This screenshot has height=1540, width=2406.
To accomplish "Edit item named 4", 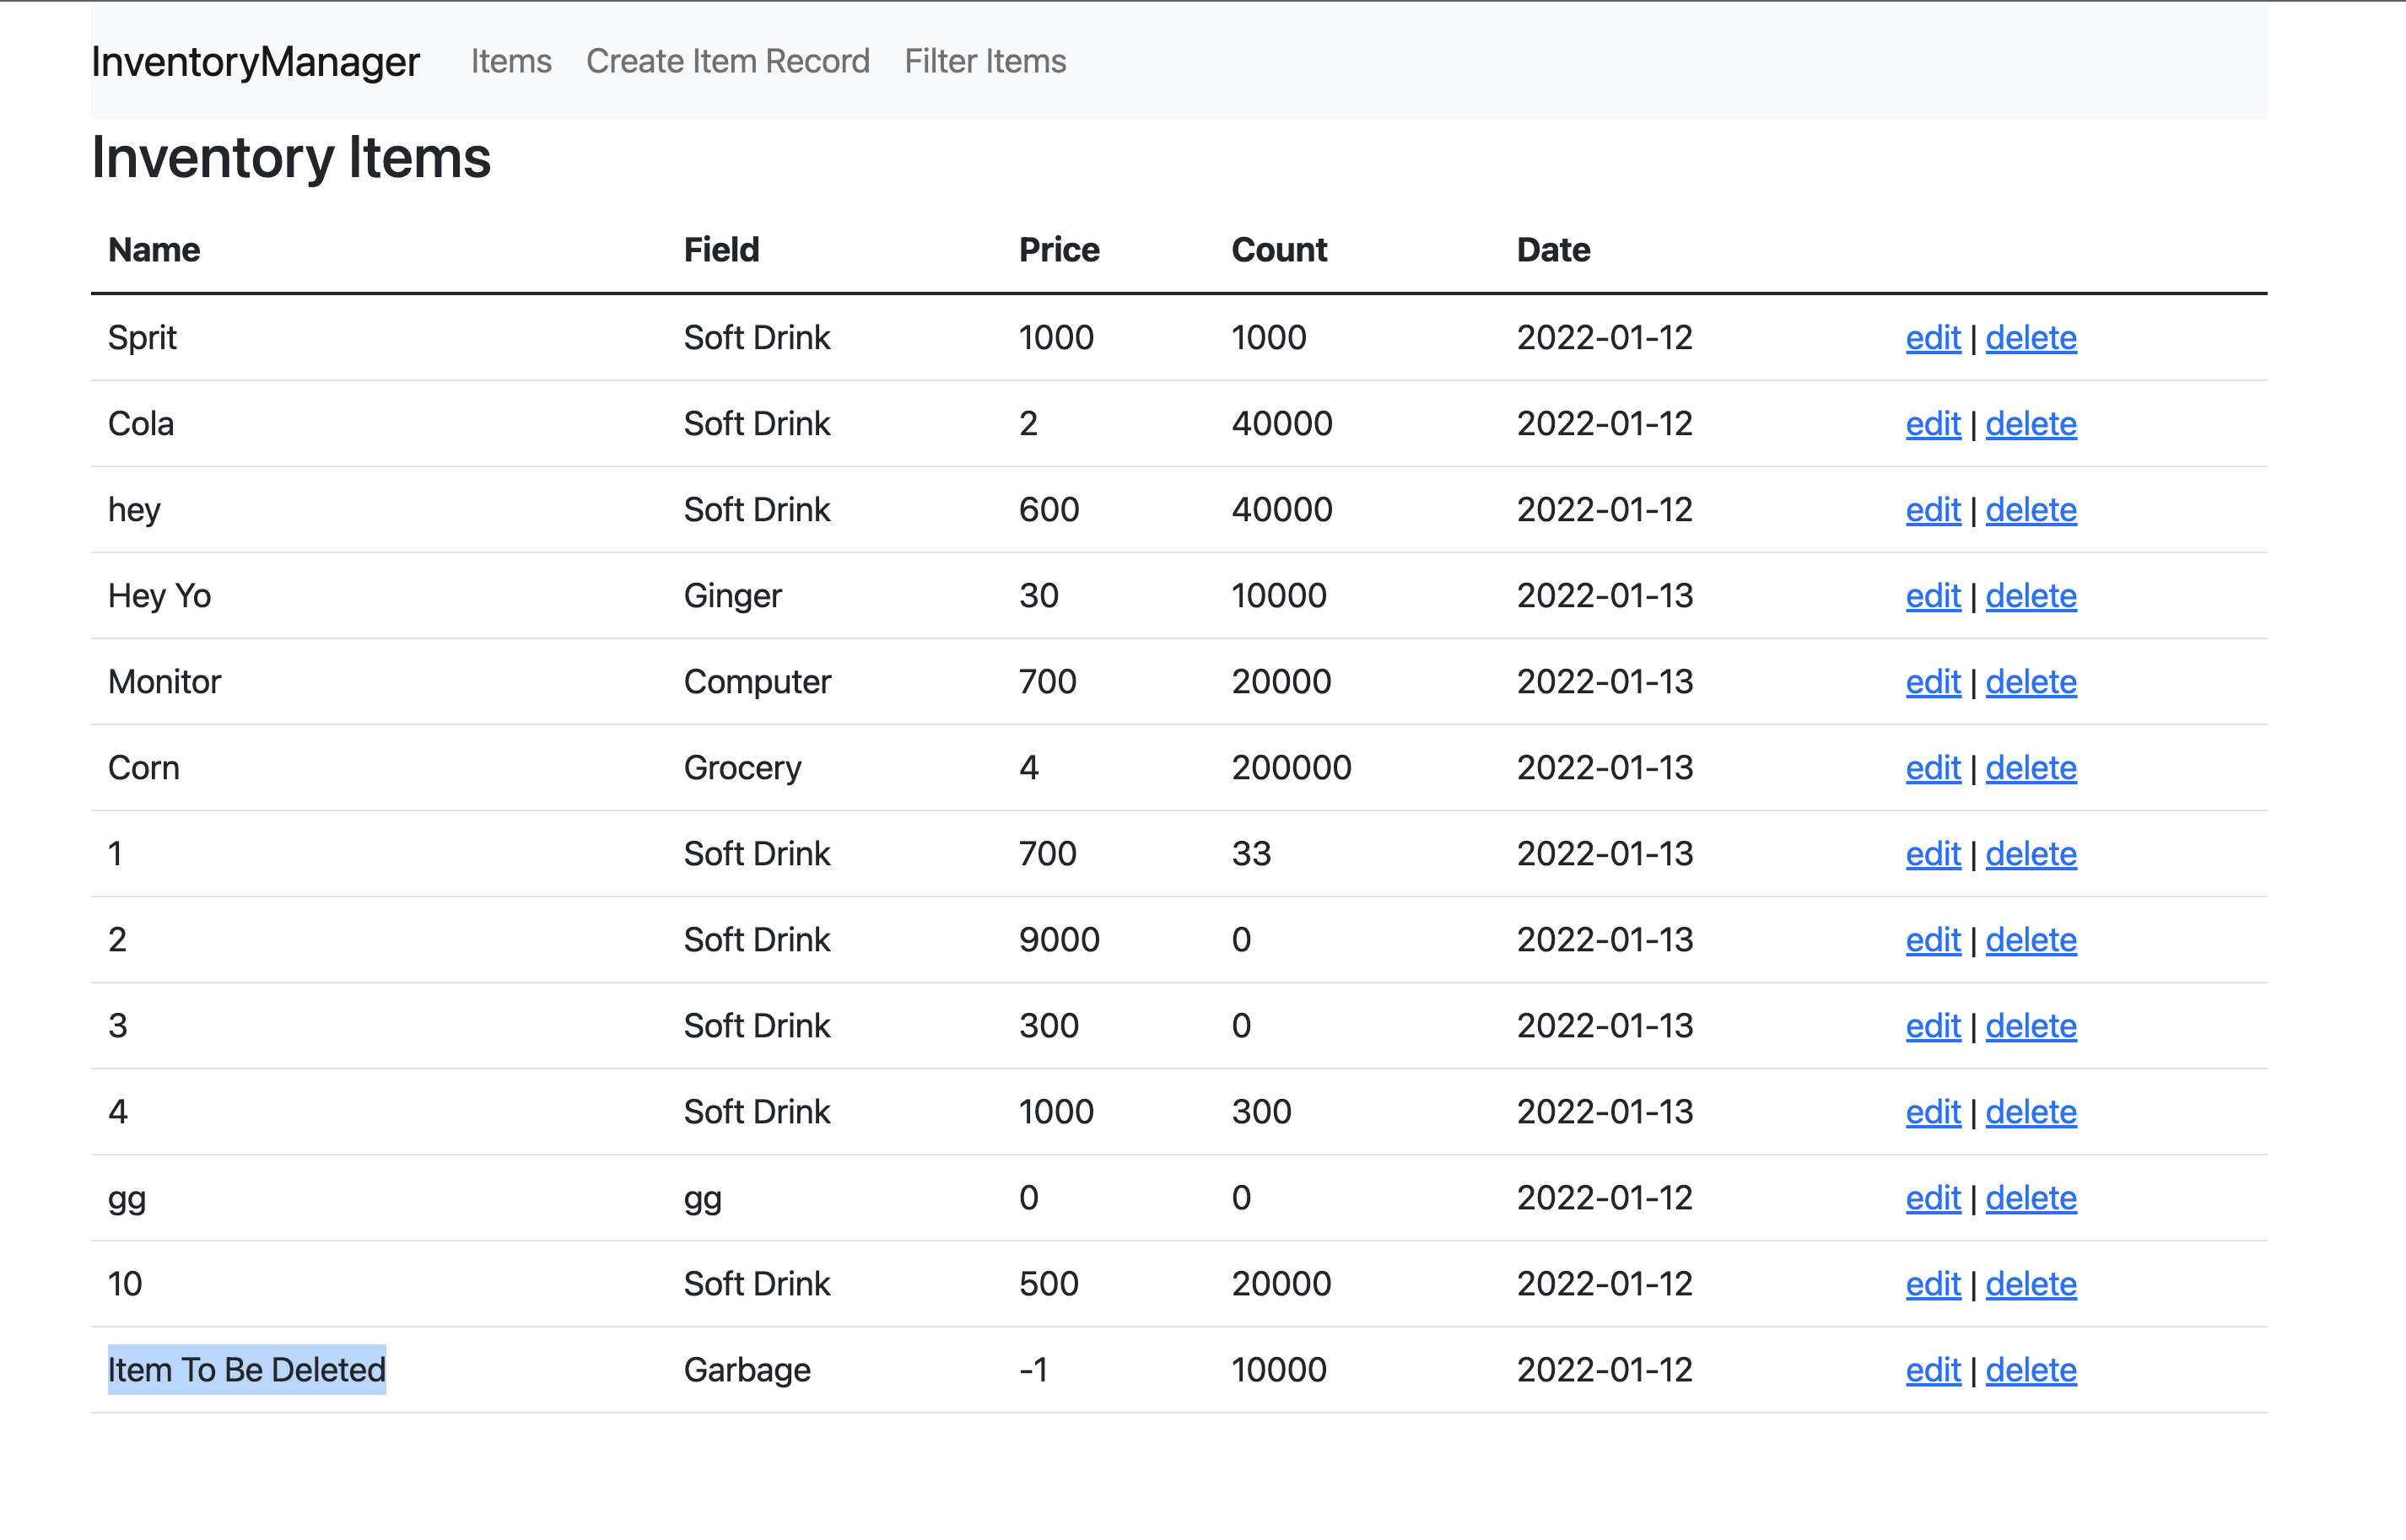I will 1932,1112.
